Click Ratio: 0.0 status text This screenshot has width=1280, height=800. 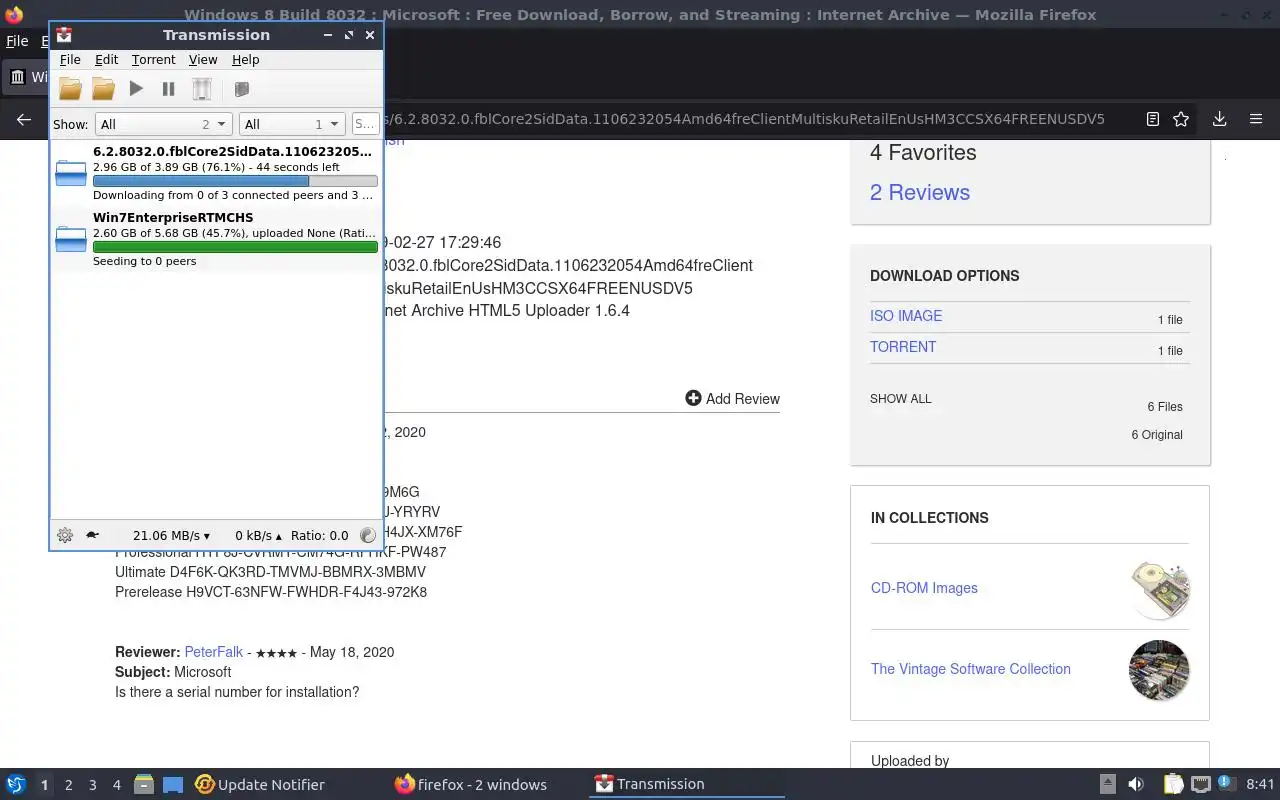319,535
